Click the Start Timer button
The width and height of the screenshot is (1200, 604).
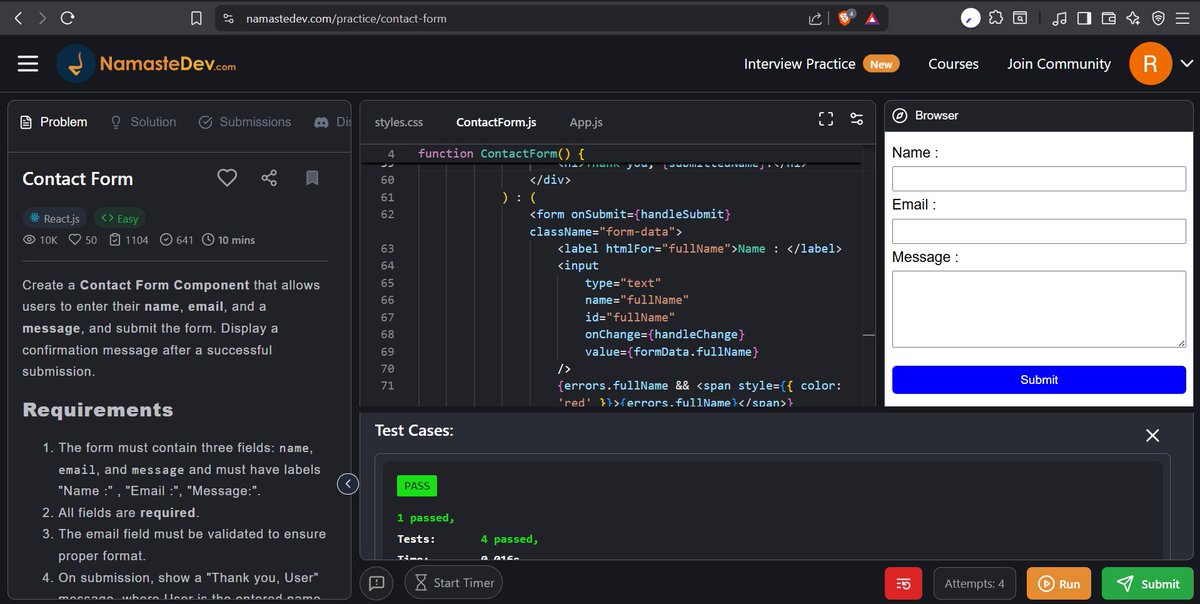[x=454, y=583]
